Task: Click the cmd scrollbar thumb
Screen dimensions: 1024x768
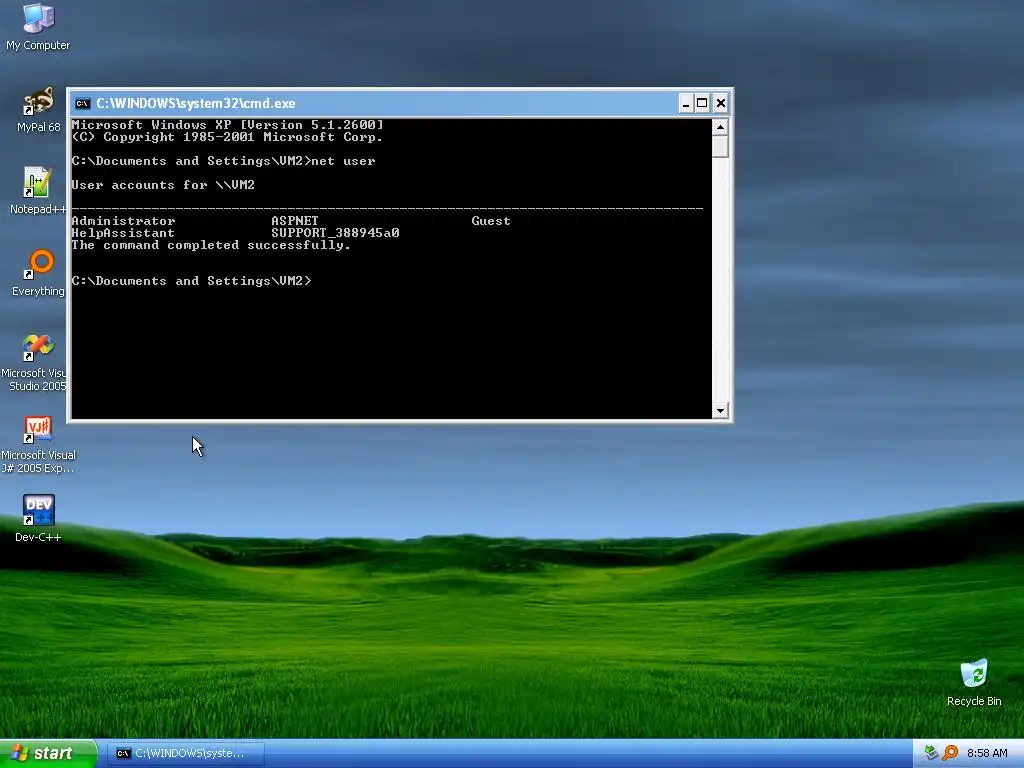Action: [720, 146]
